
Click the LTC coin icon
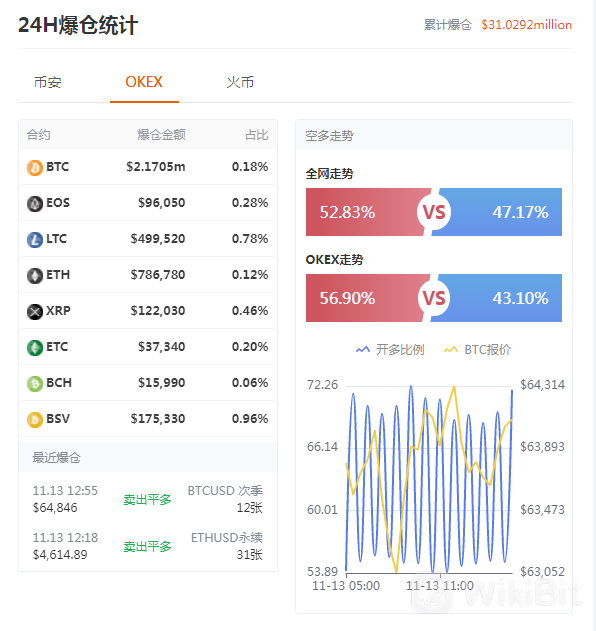35,240
